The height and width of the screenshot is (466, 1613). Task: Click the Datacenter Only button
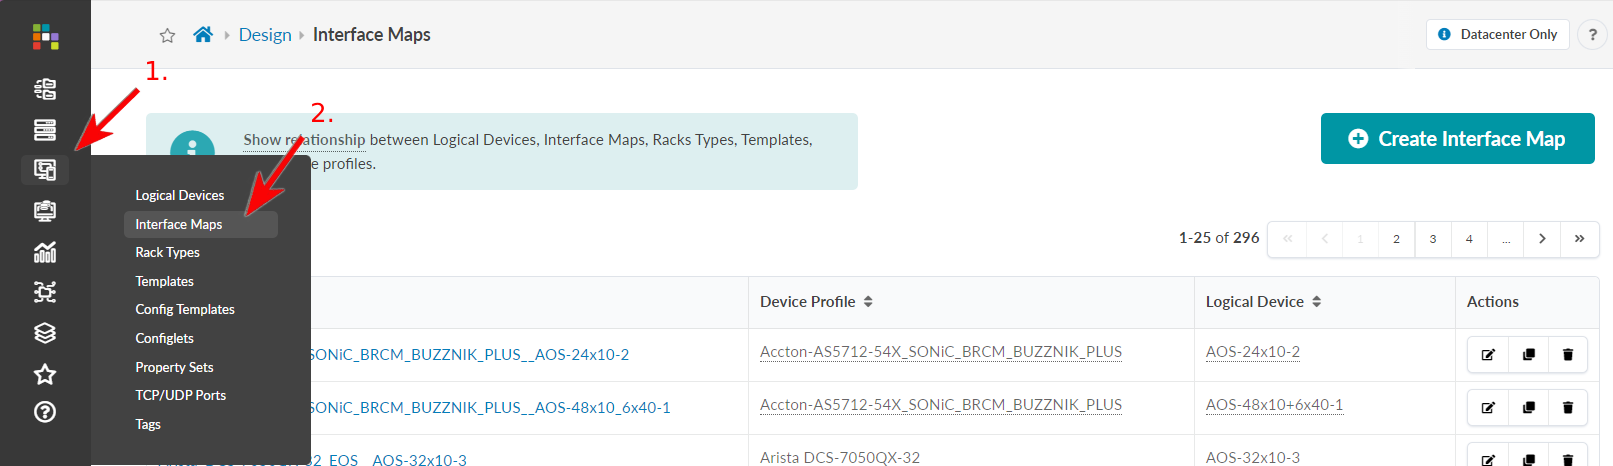tap(1497, 35)
